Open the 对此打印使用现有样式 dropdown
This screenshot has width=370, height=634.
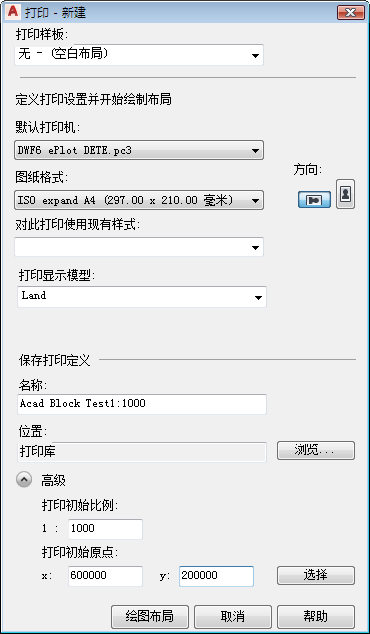coord(139,247)
